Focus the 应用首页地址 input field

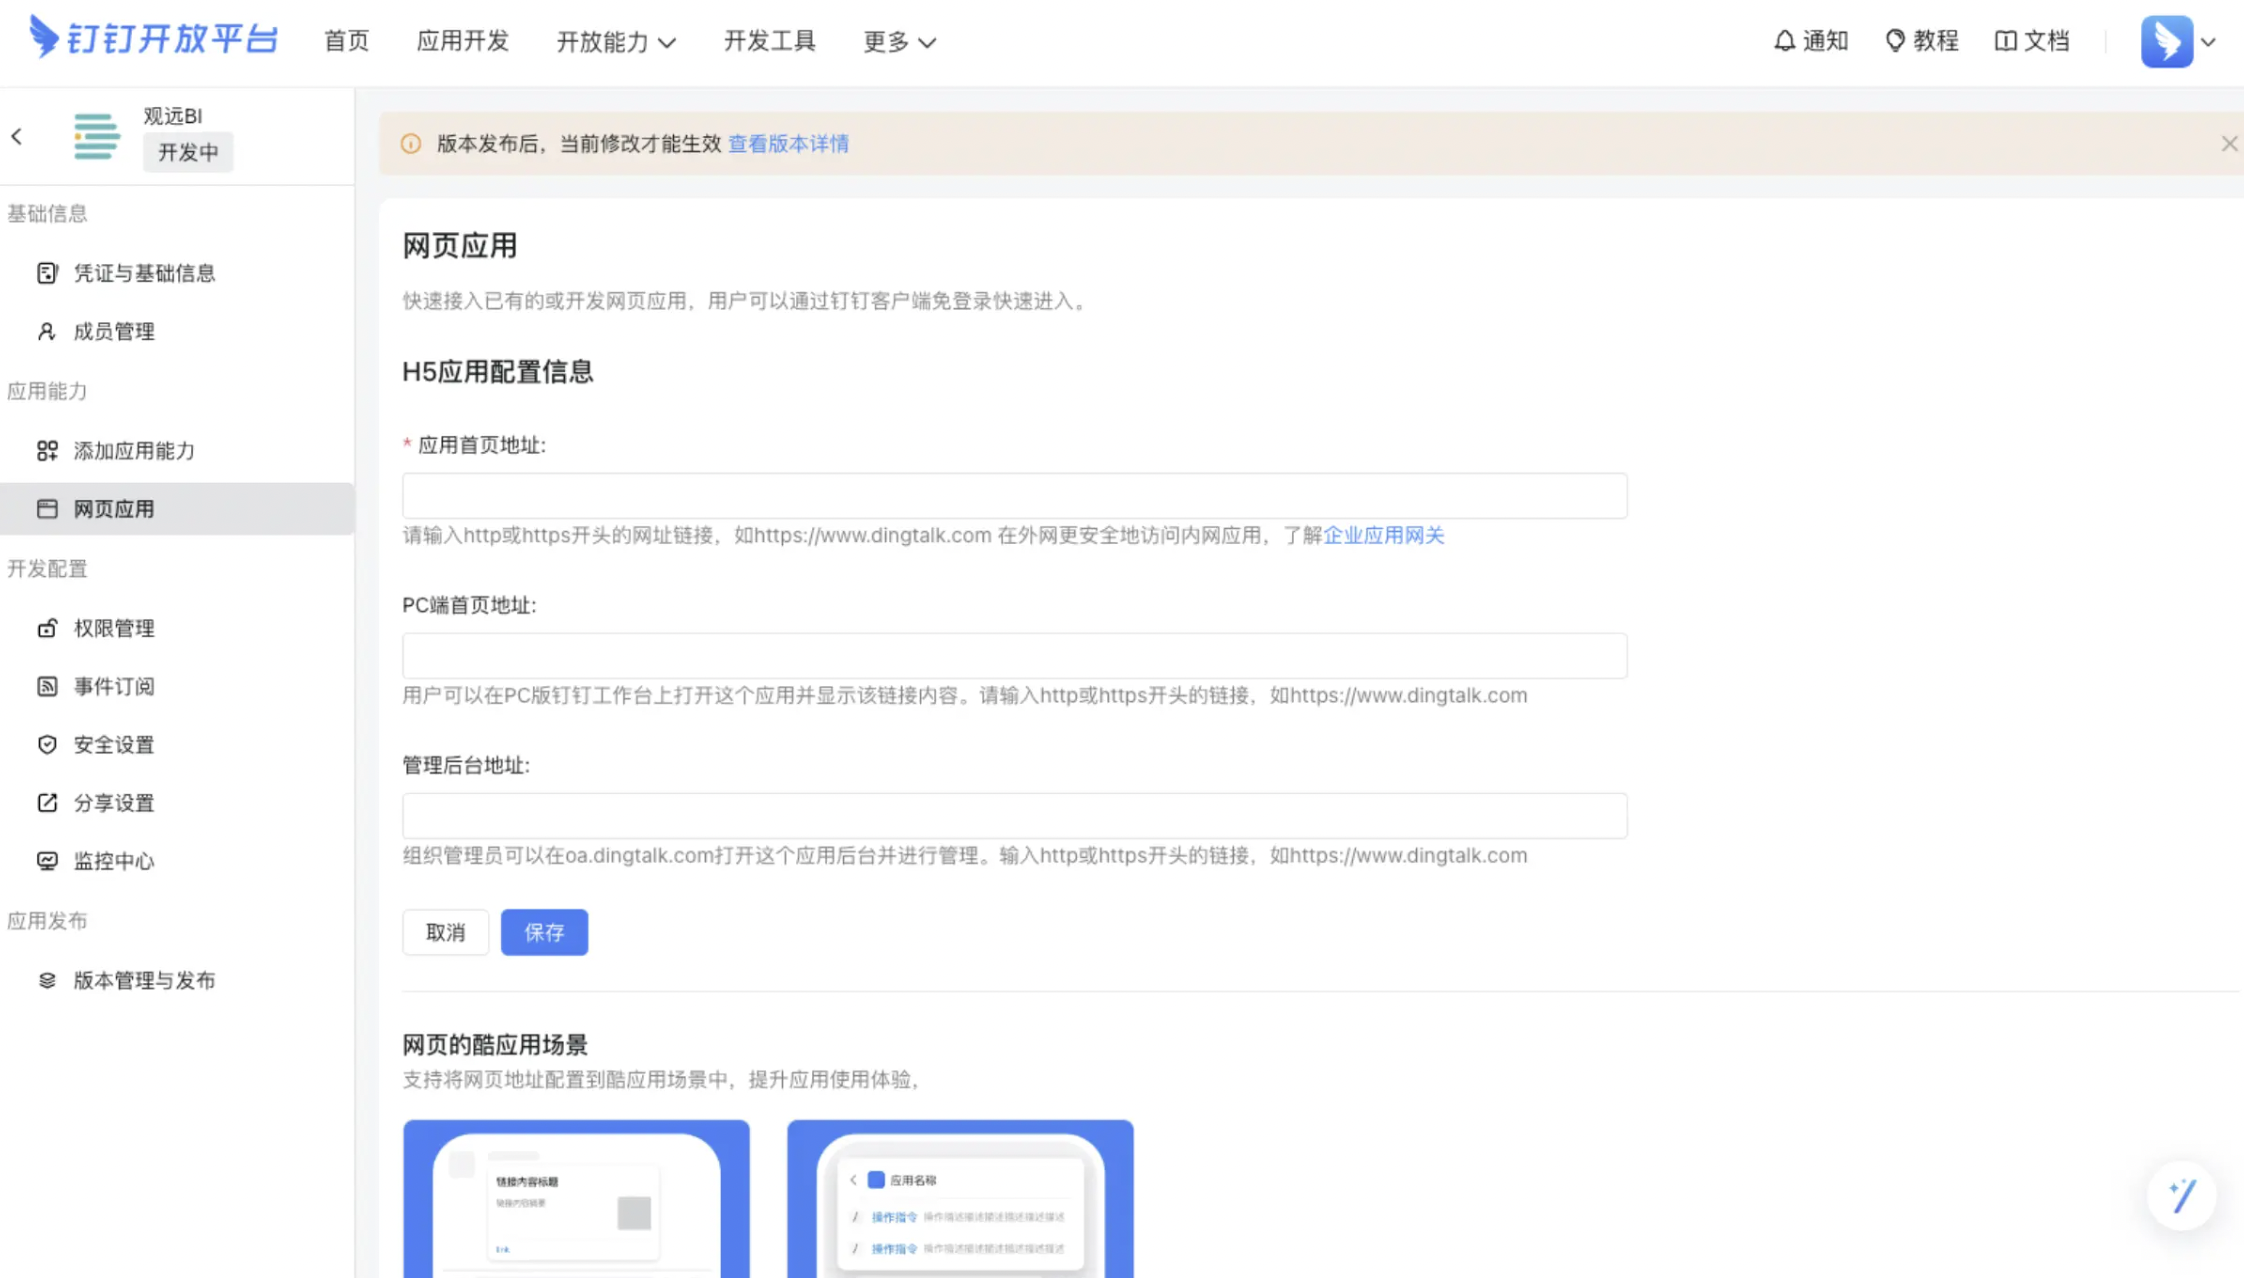pos(1015,496)
